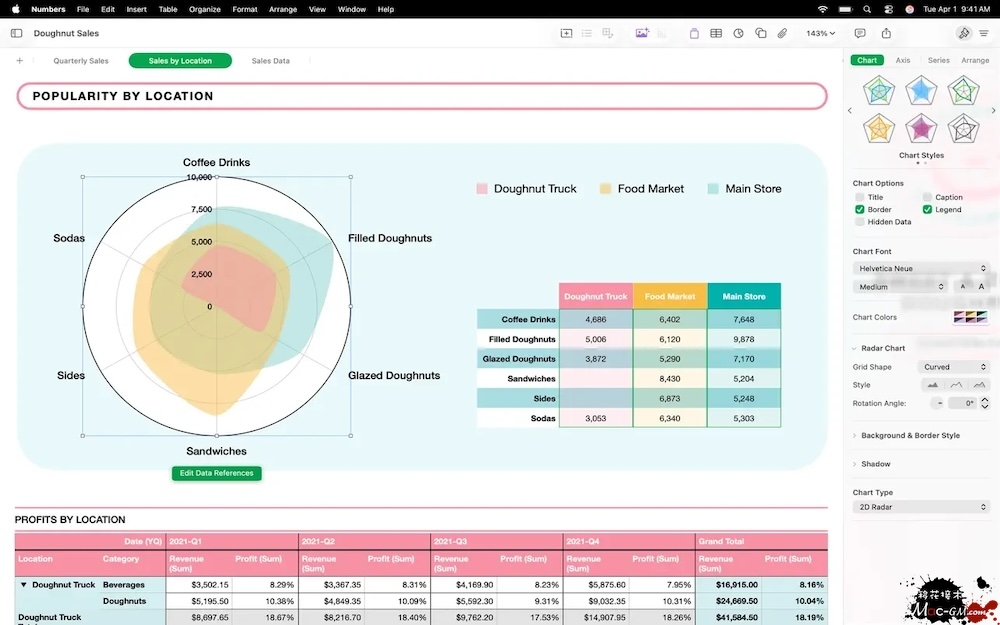Click the Share icon in toolbar
The height and width of the screenshot is (625, 1000).
[886, 33]
